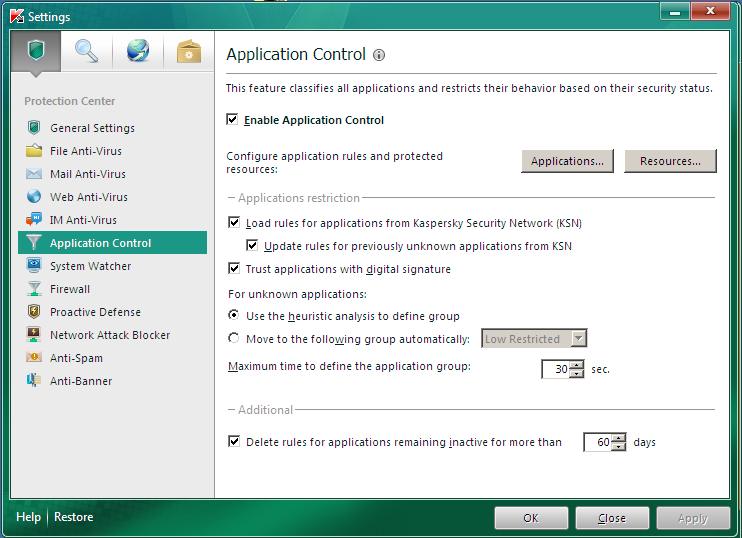This screenshot has height=538, width=742.
Task: Toggle Trust applications with digital signature
Action: point(235,269)
